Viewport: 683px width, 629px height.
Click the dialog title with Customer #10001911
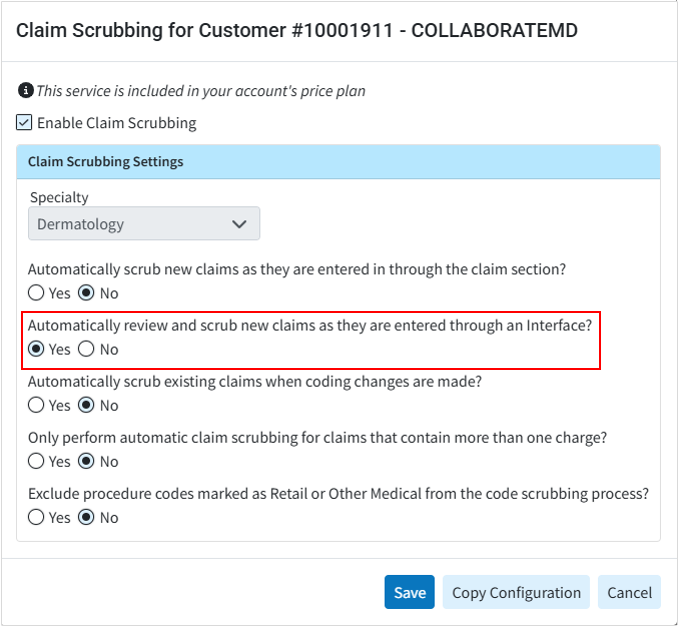296,30
